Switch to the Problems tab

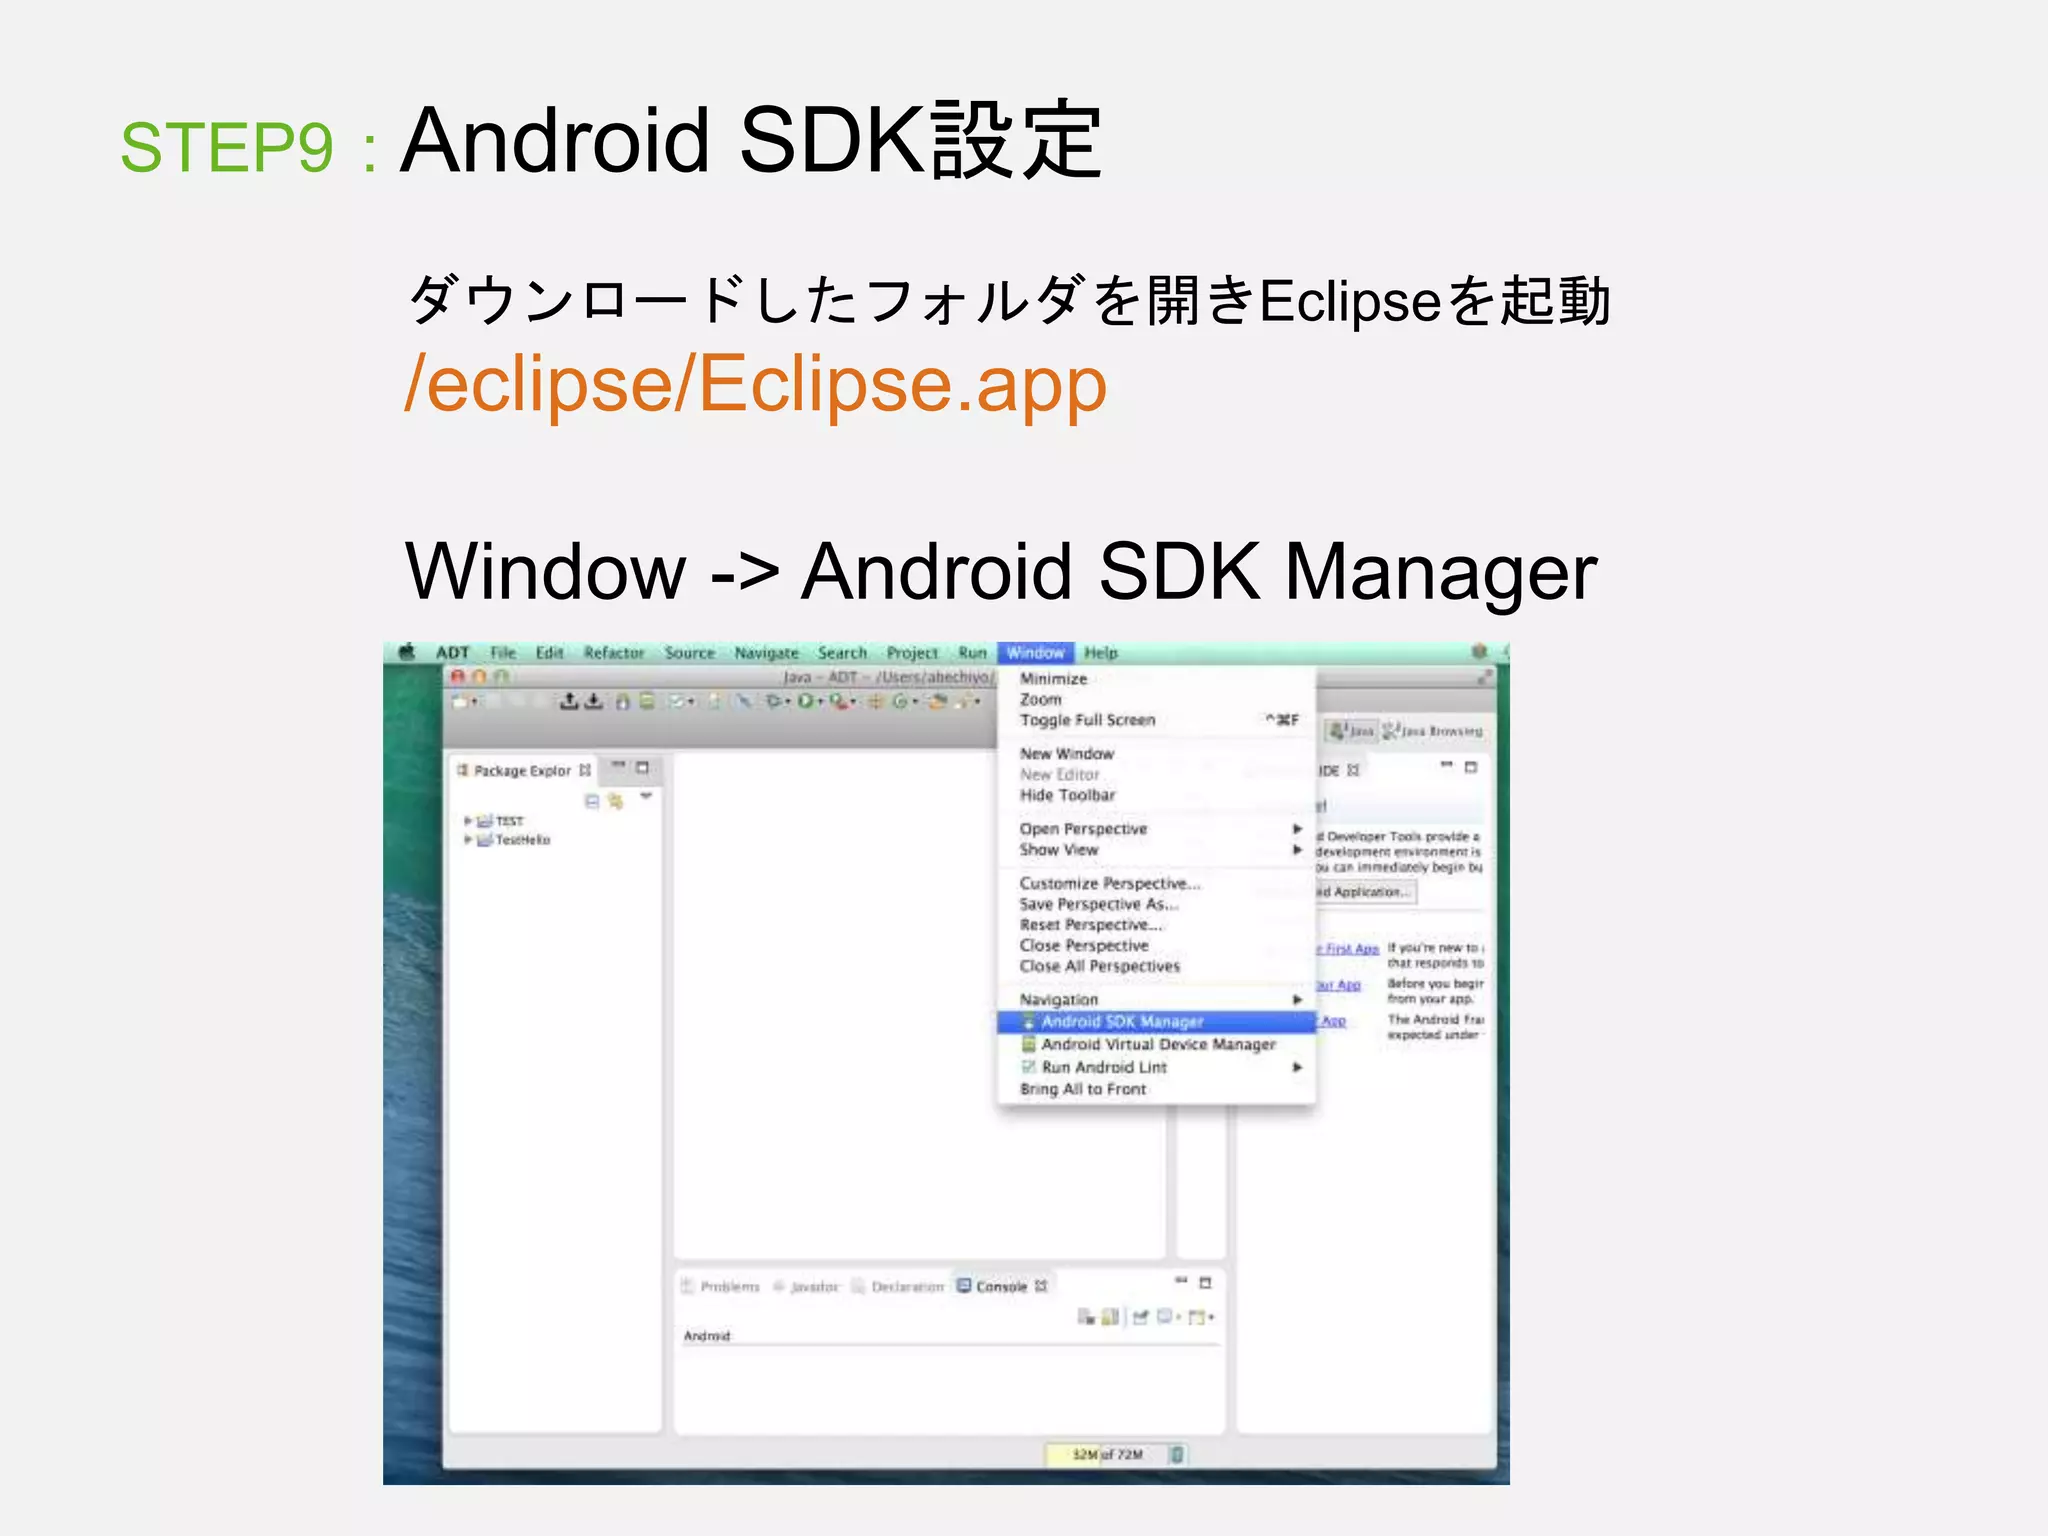[x=720, y=1286]
